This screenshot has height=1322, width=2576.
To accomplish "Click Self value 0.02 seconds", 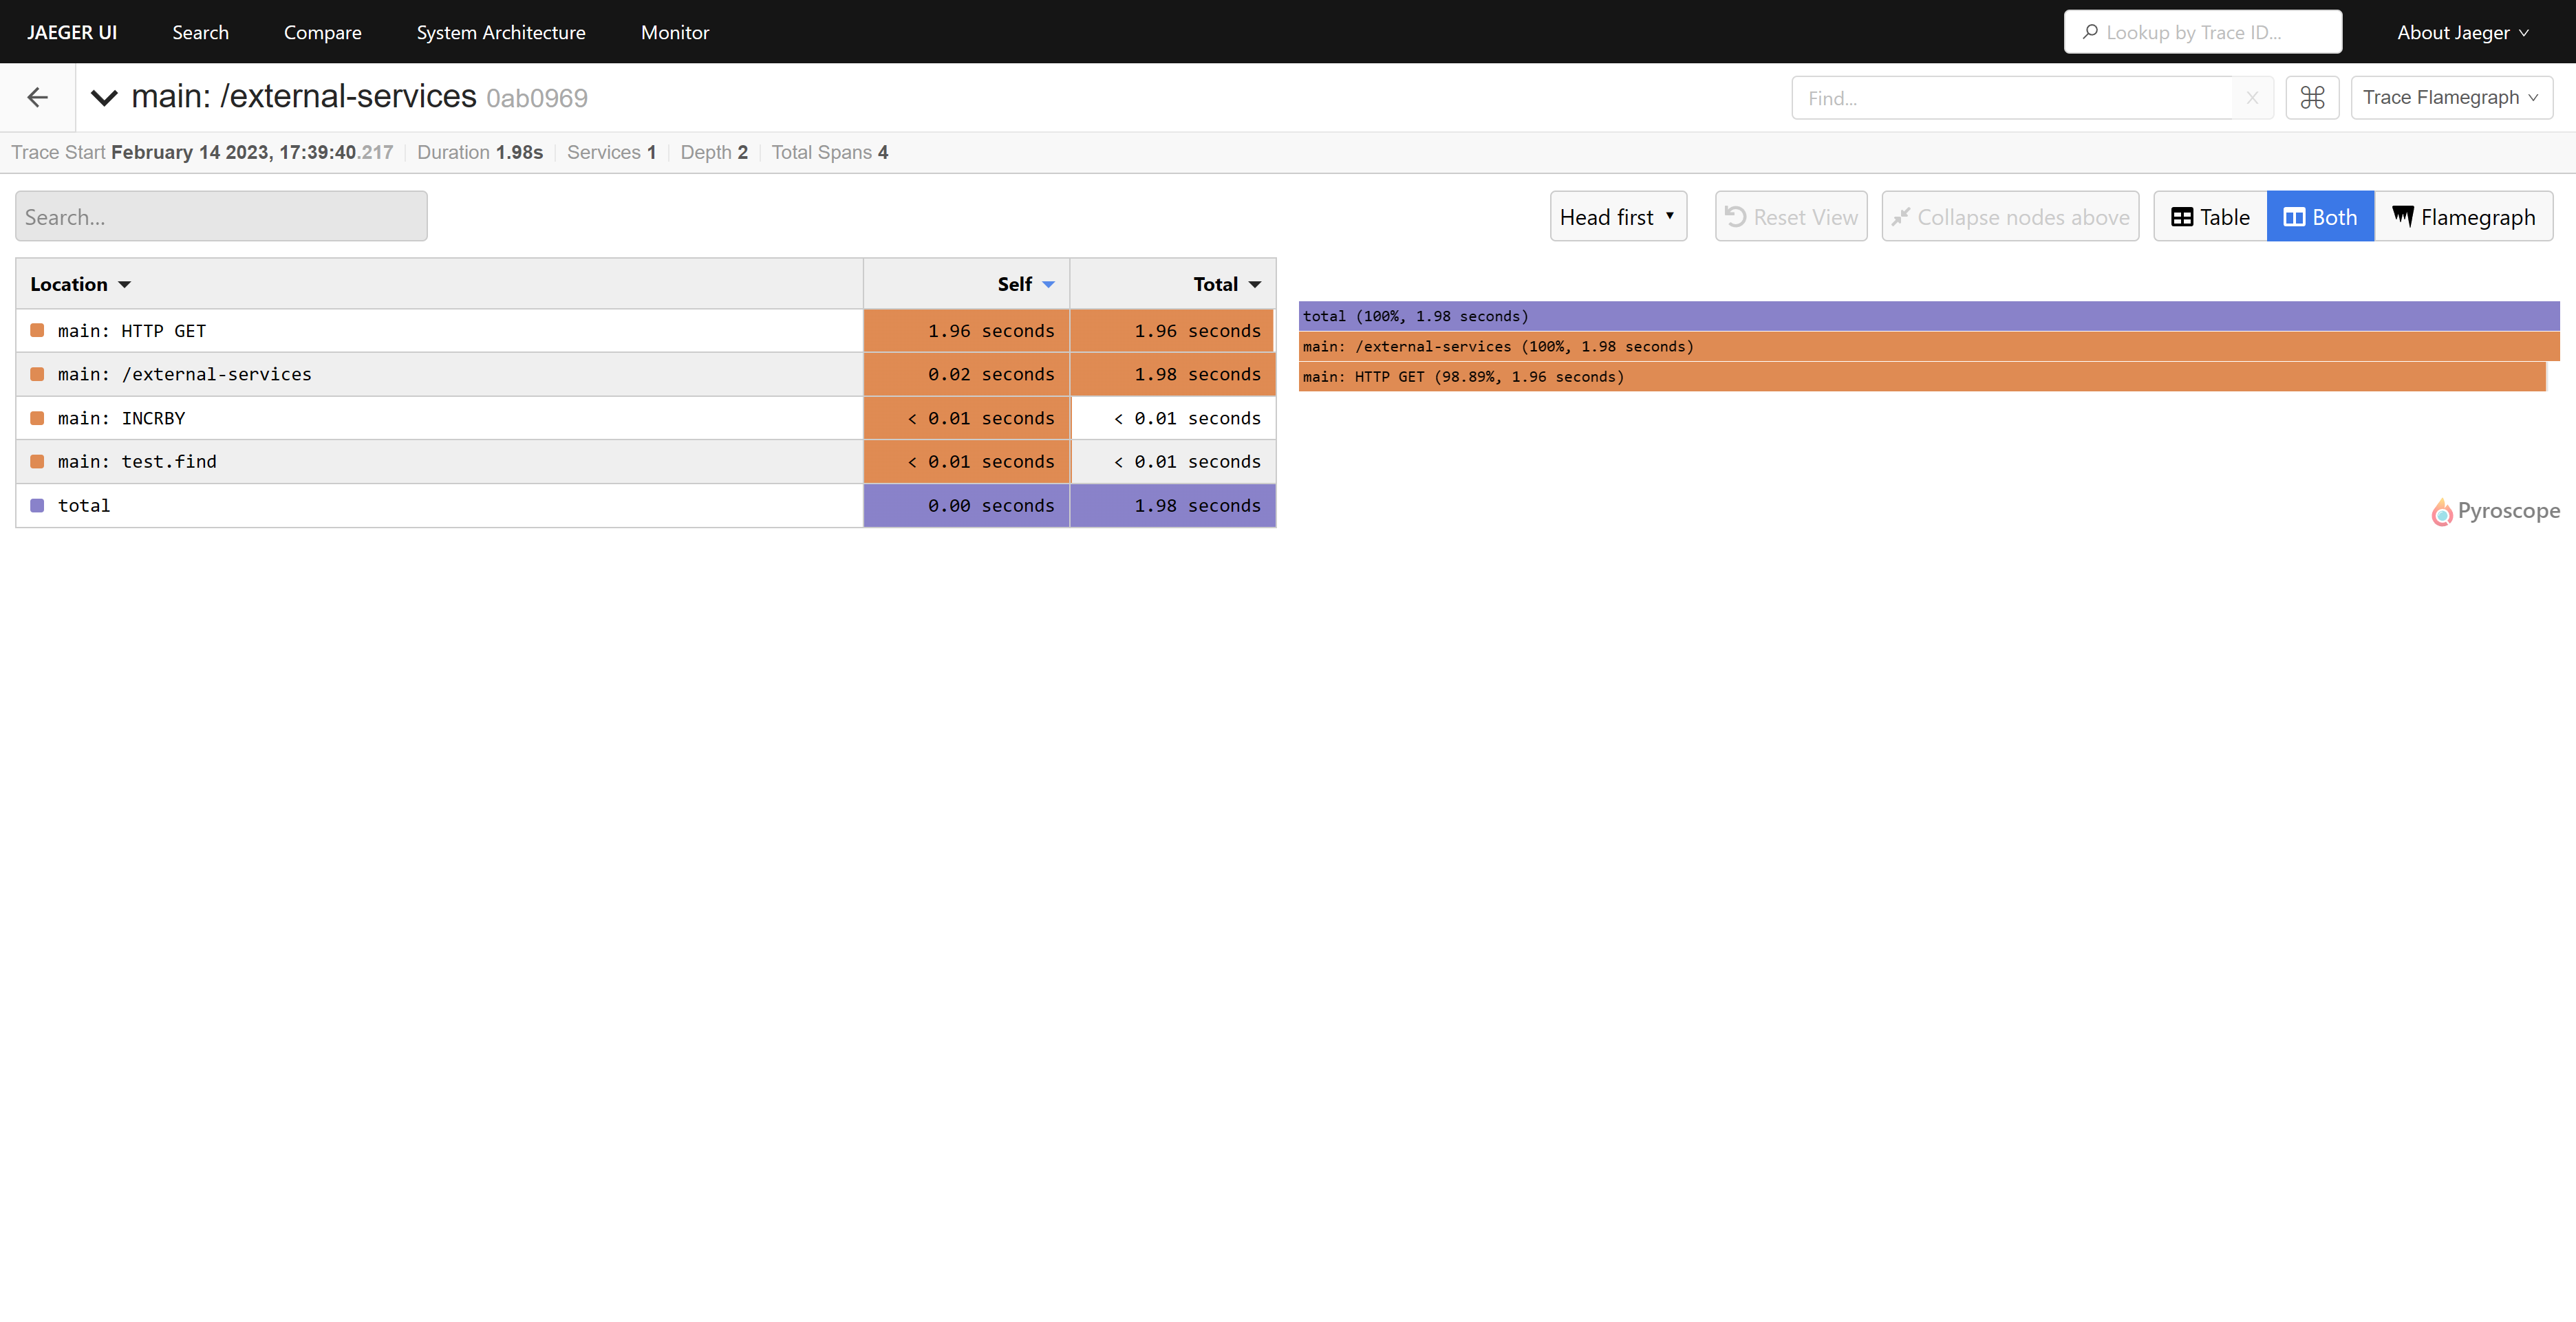I will click(990, 374).
